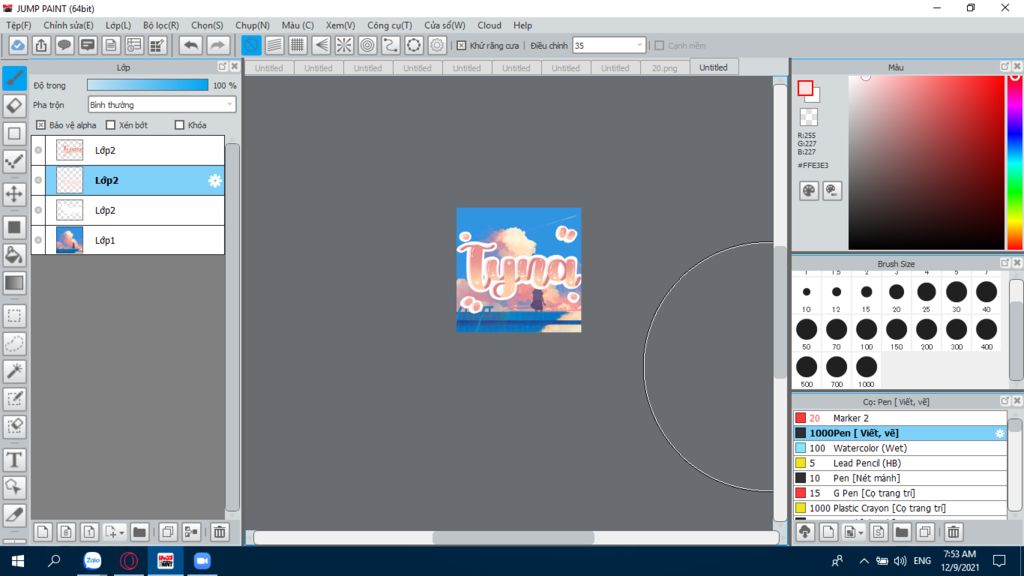Delete brush with trash icon in Cọ panel
This screenshot has height=576, width=1024.
[x=953, y=532]
